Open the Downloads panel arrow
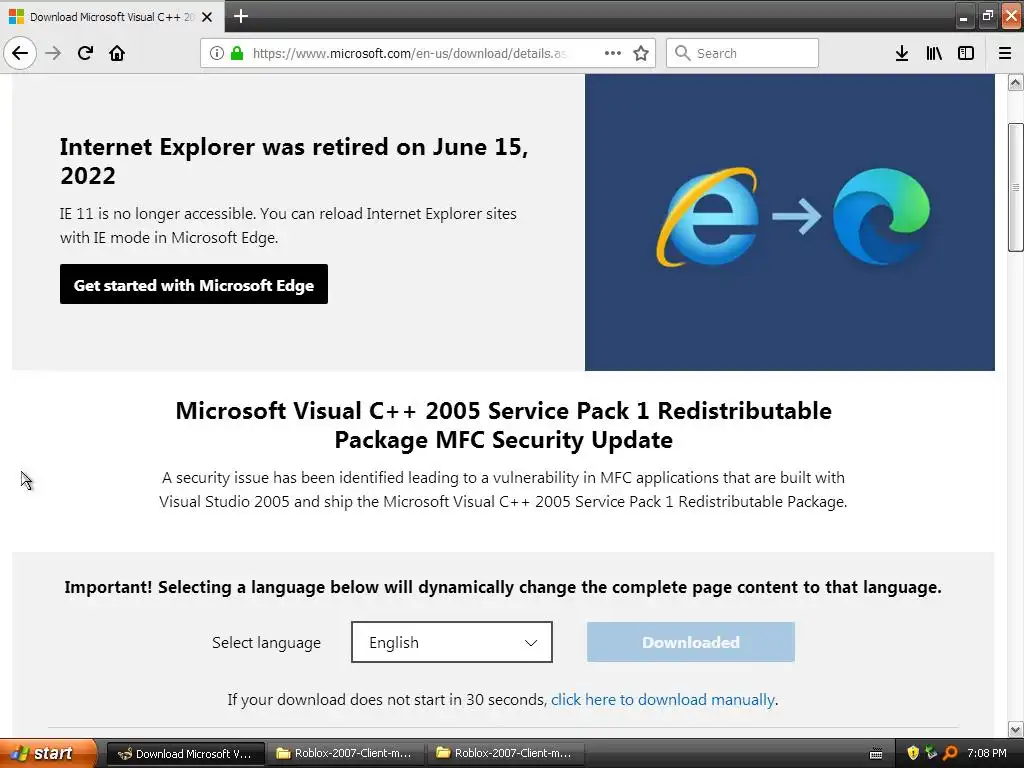The height and width of the screenshot is (768, 1024). [902, 53]
